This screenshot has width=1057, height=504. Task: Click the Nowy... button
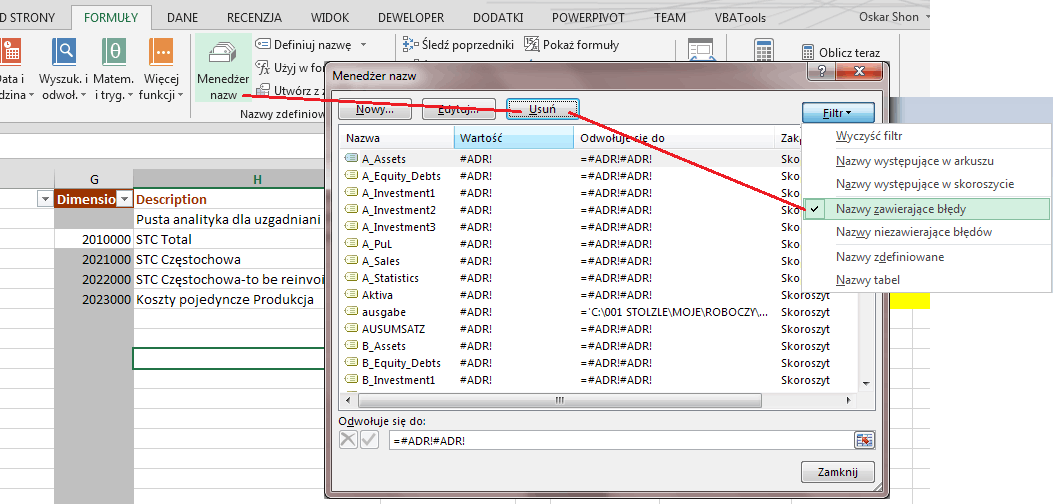[375, 109]
